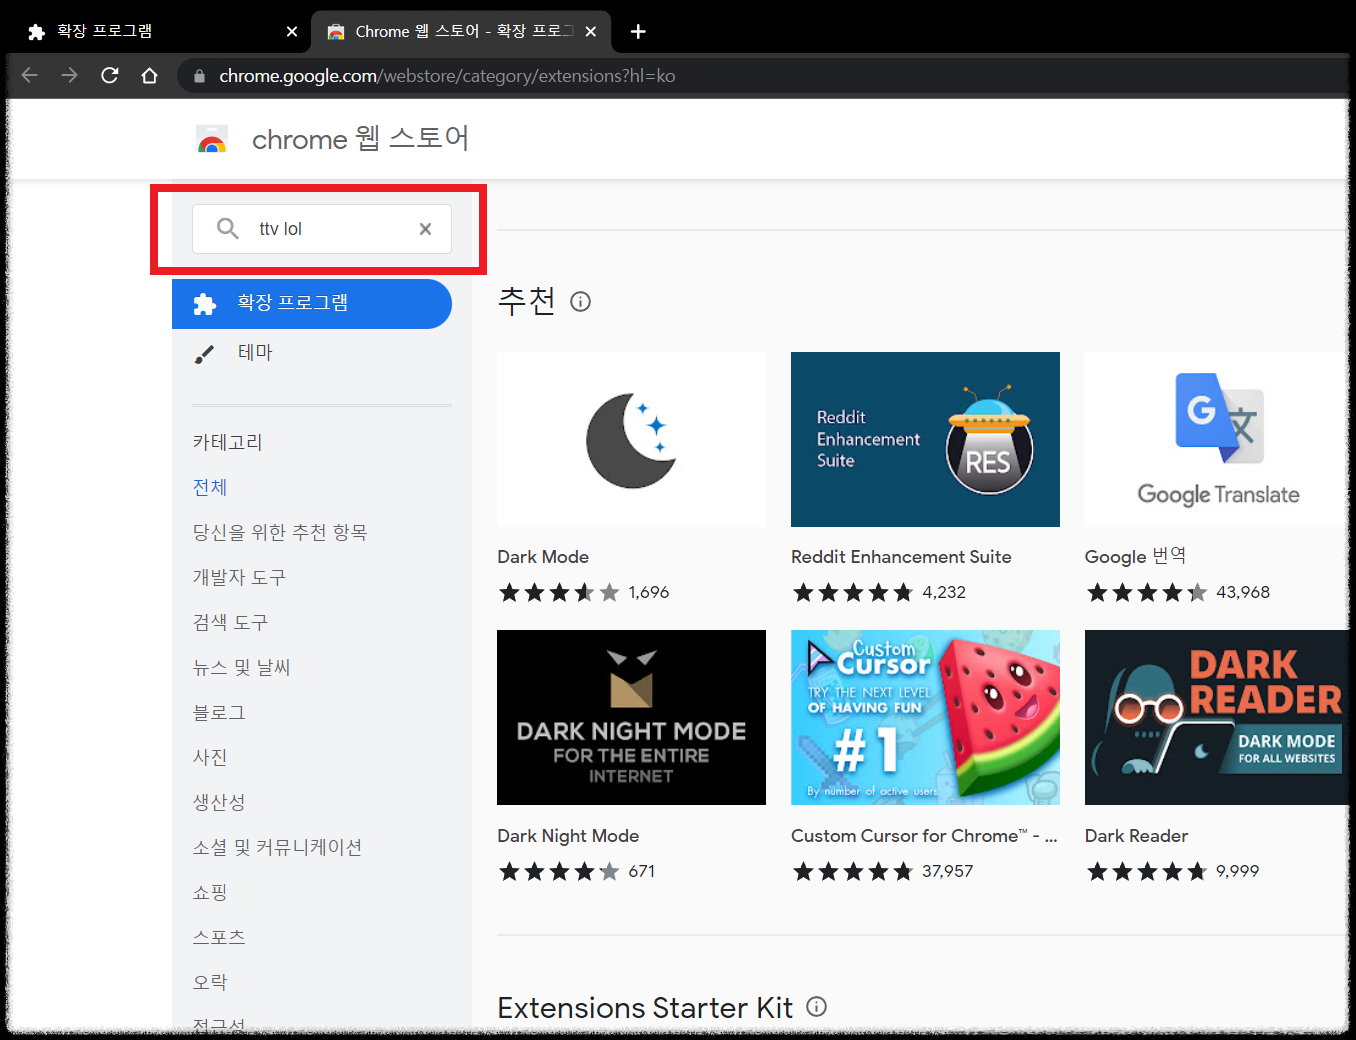Open Reddit Enhancement Suite thumbnail
The height and width of the screenshot is (1040, 1356).
[x=925, y=439]
